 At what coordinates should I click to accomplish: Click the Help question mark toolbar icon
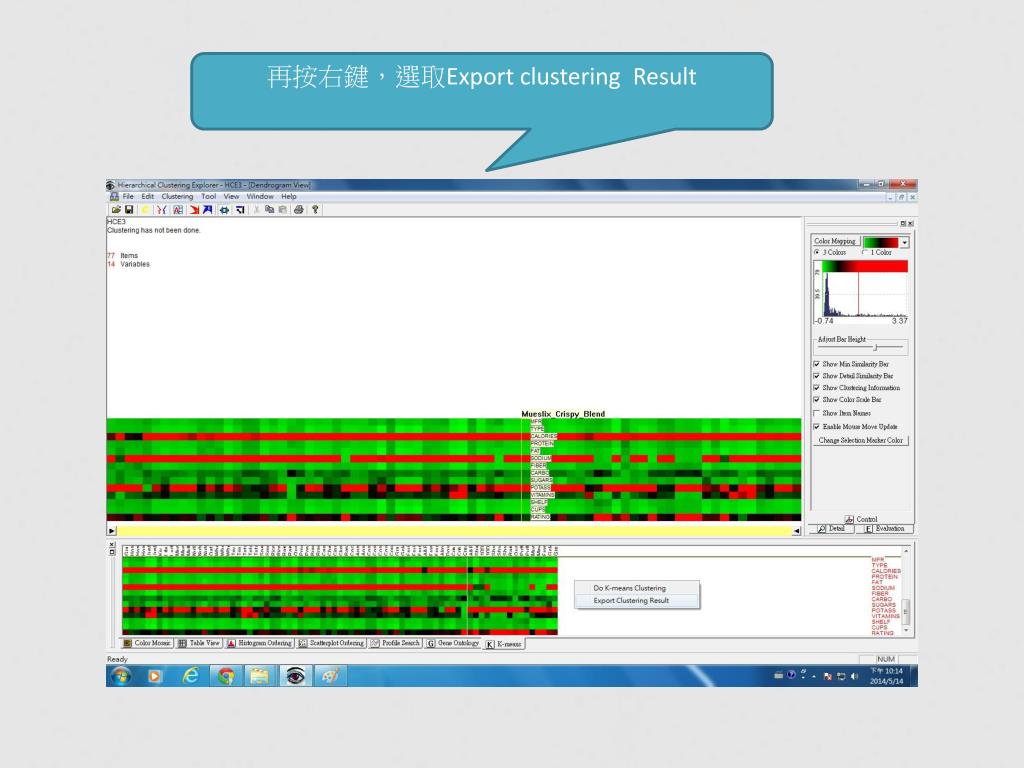click(x=315, y=210)
